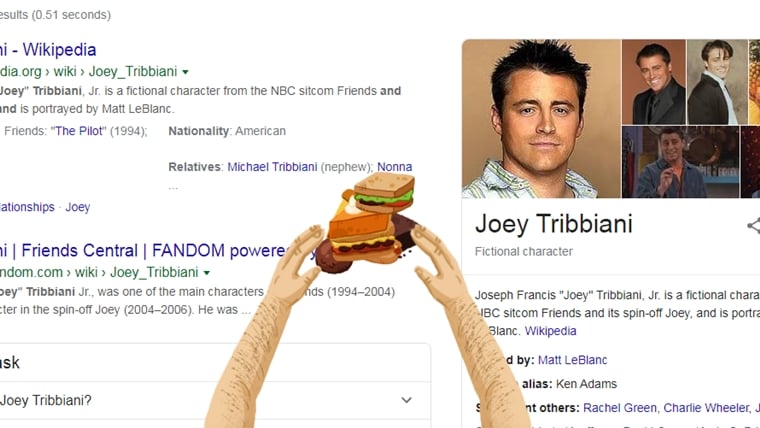The image size is (760, 428).
Task: Click the Wikipedia source link in knowledge panel
Action: click(x=550, y=331)
